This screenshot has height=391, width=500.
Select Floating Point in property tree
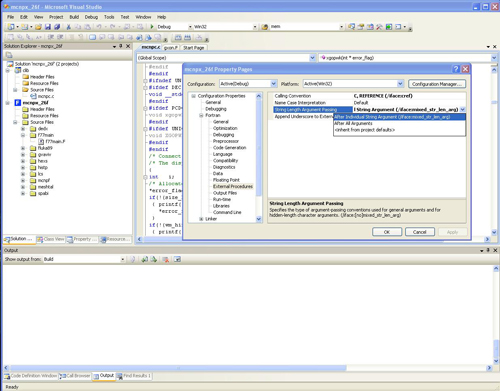pyautogui.click(x=226, y=180)
